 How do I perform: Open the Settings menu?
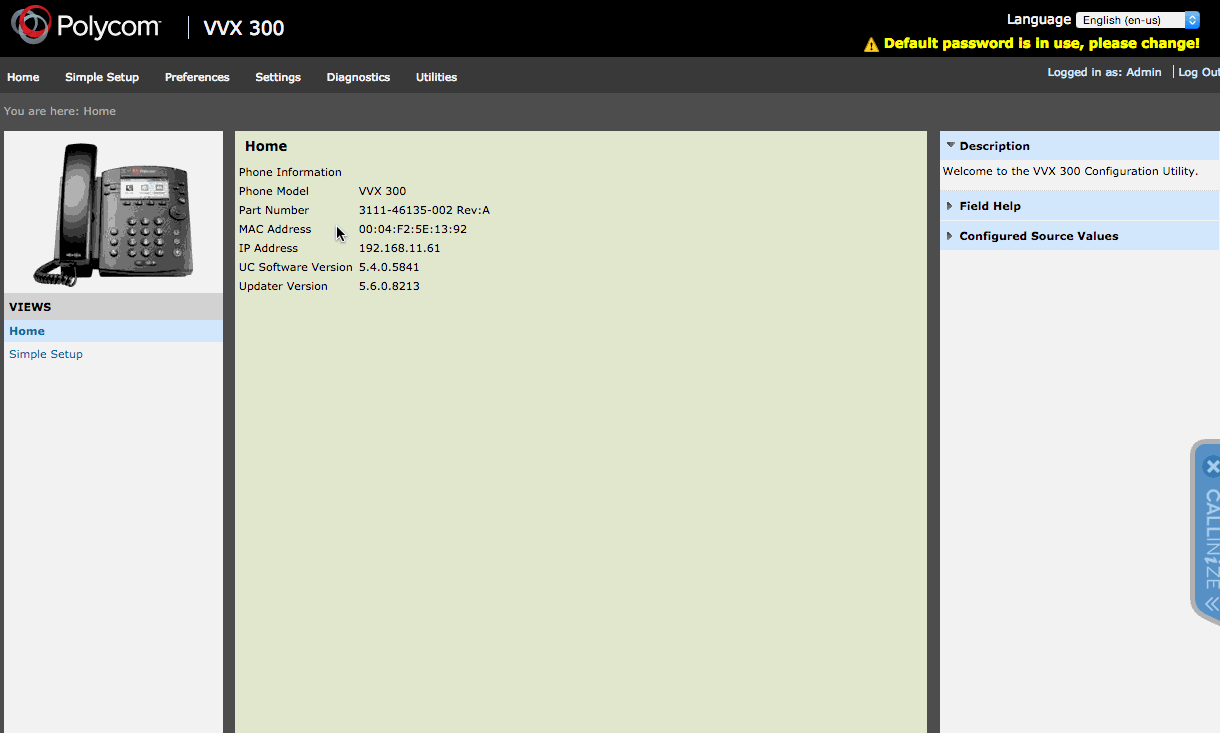[277, 76]
